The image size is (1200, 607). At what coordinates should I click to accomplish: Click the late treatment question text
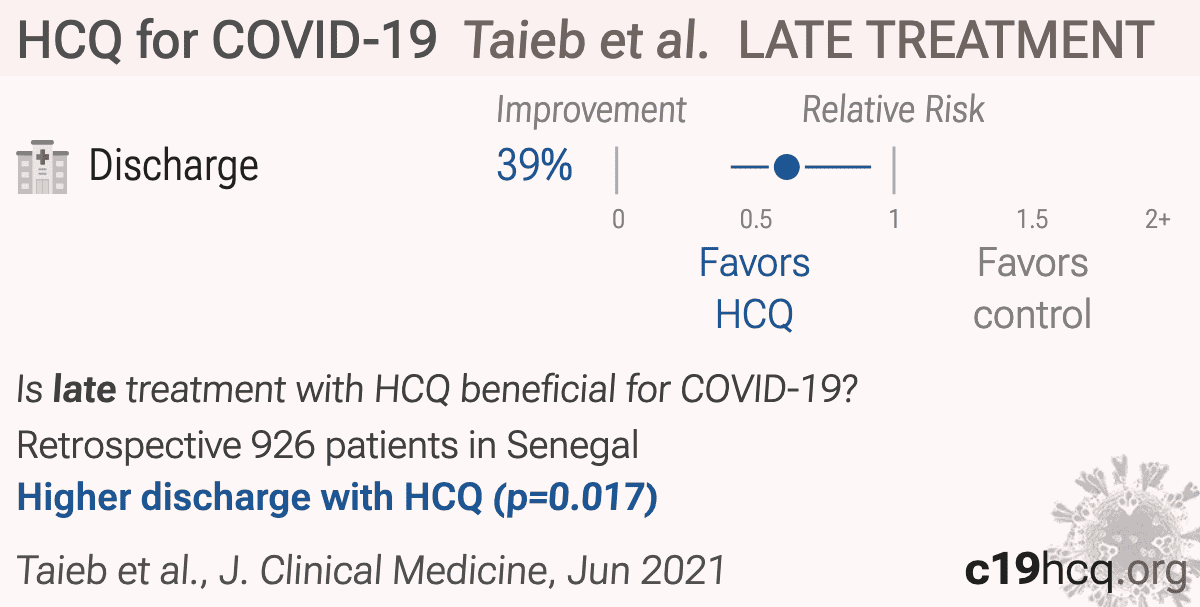tap(434, 391)
